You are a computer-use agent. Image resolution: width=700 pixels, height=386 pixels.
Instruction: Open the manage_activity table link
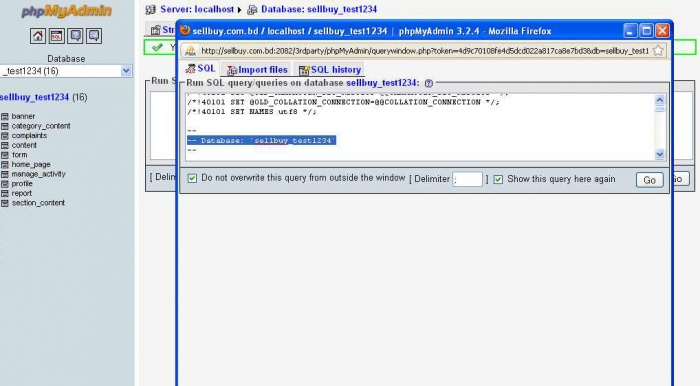point(38,174)
